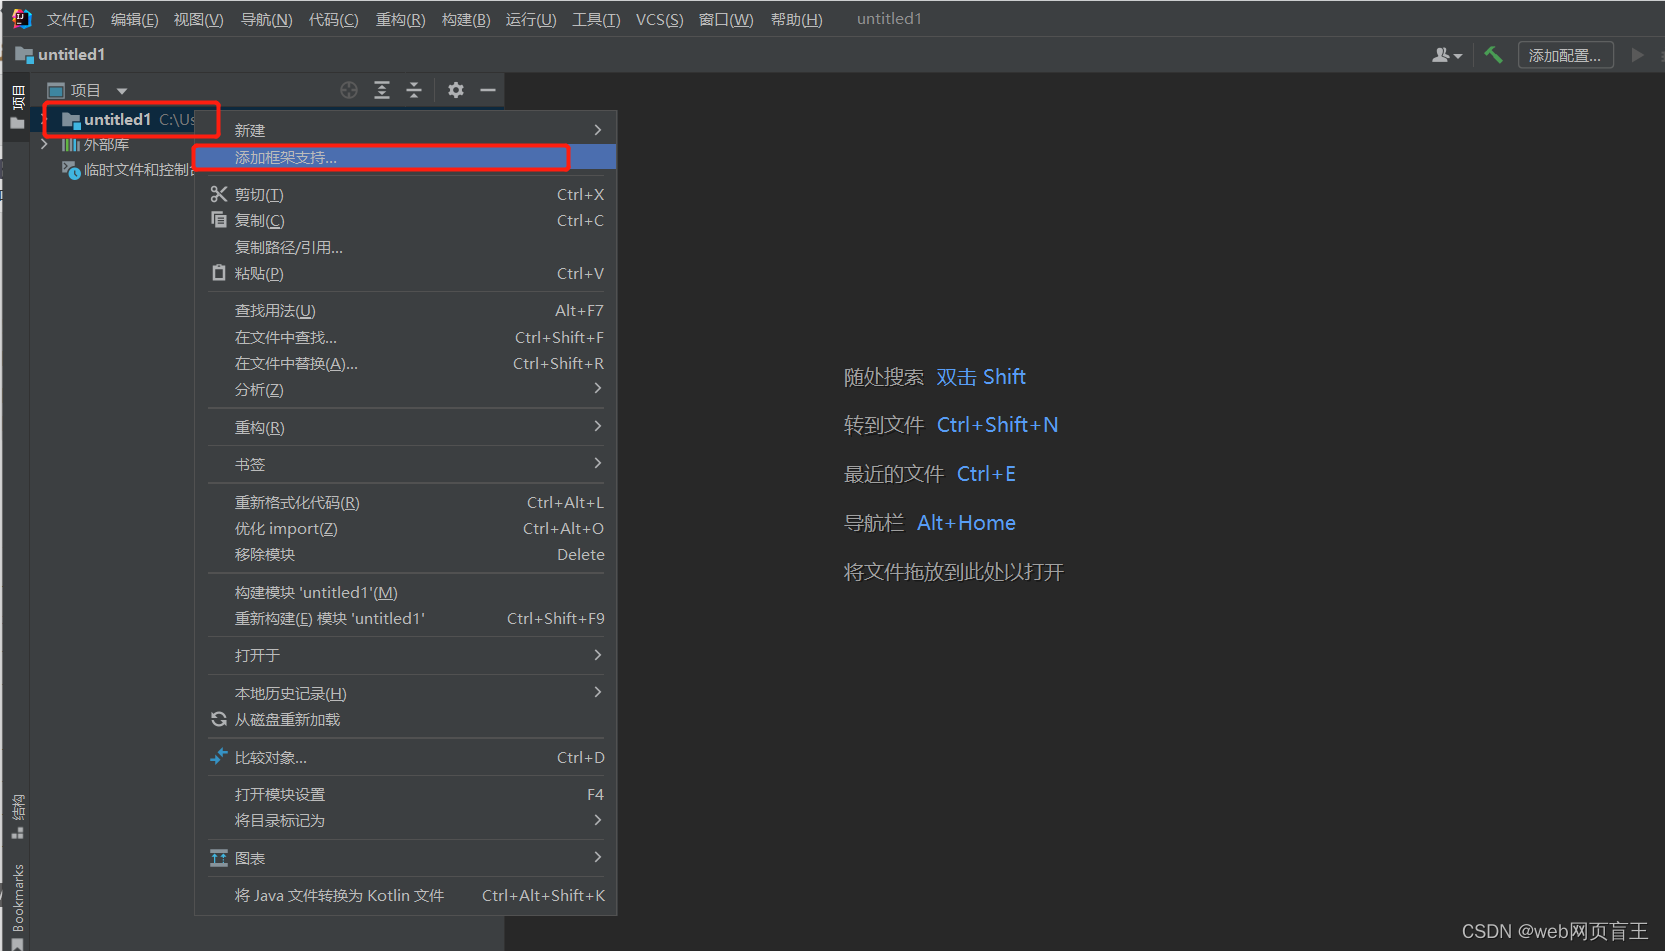
Task: Click the 双击 Shift search hint
Action: point(981,377)
